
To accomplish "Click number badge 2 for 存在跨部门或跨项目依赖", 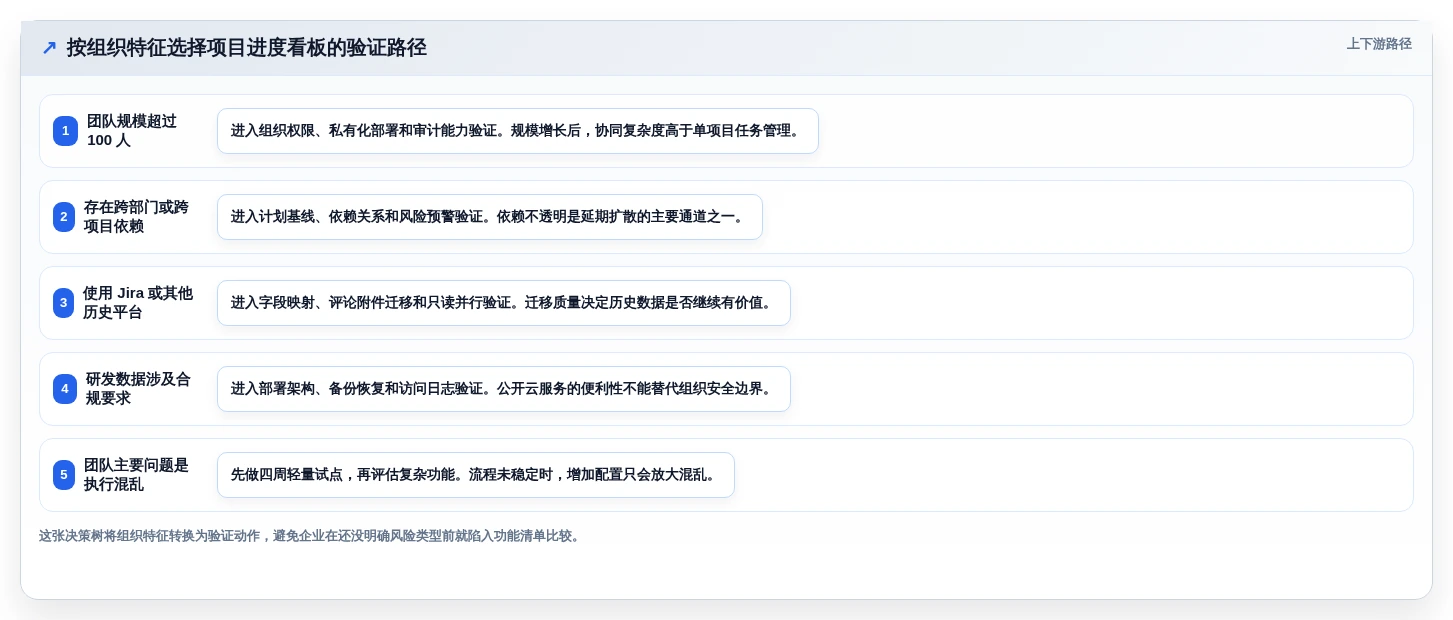I will click(x=64, y=217).
